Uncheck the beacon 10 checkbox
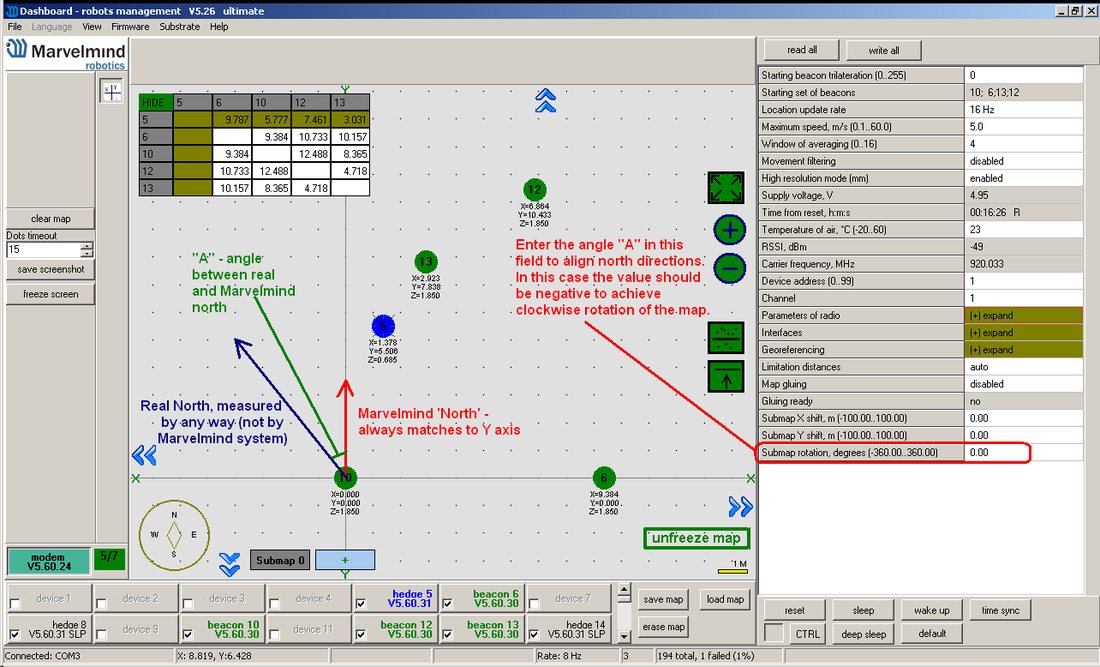Viewport: 1100px width, 667px height. tap(187, 634)
